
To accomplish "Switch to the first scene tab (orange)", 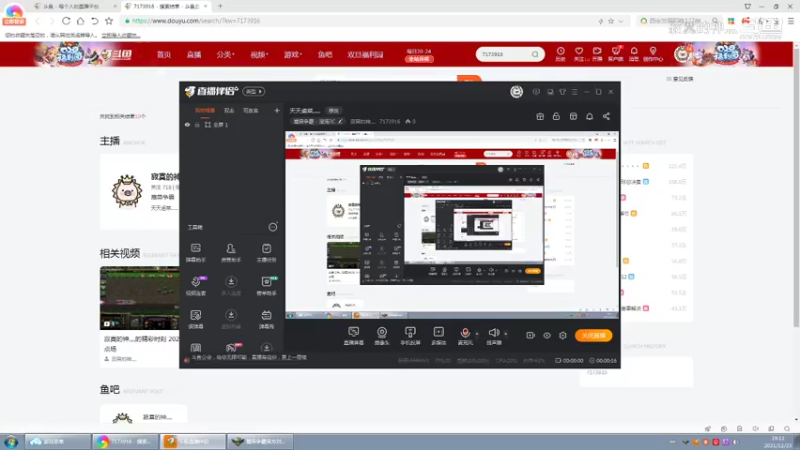I will tap(205, 111).
